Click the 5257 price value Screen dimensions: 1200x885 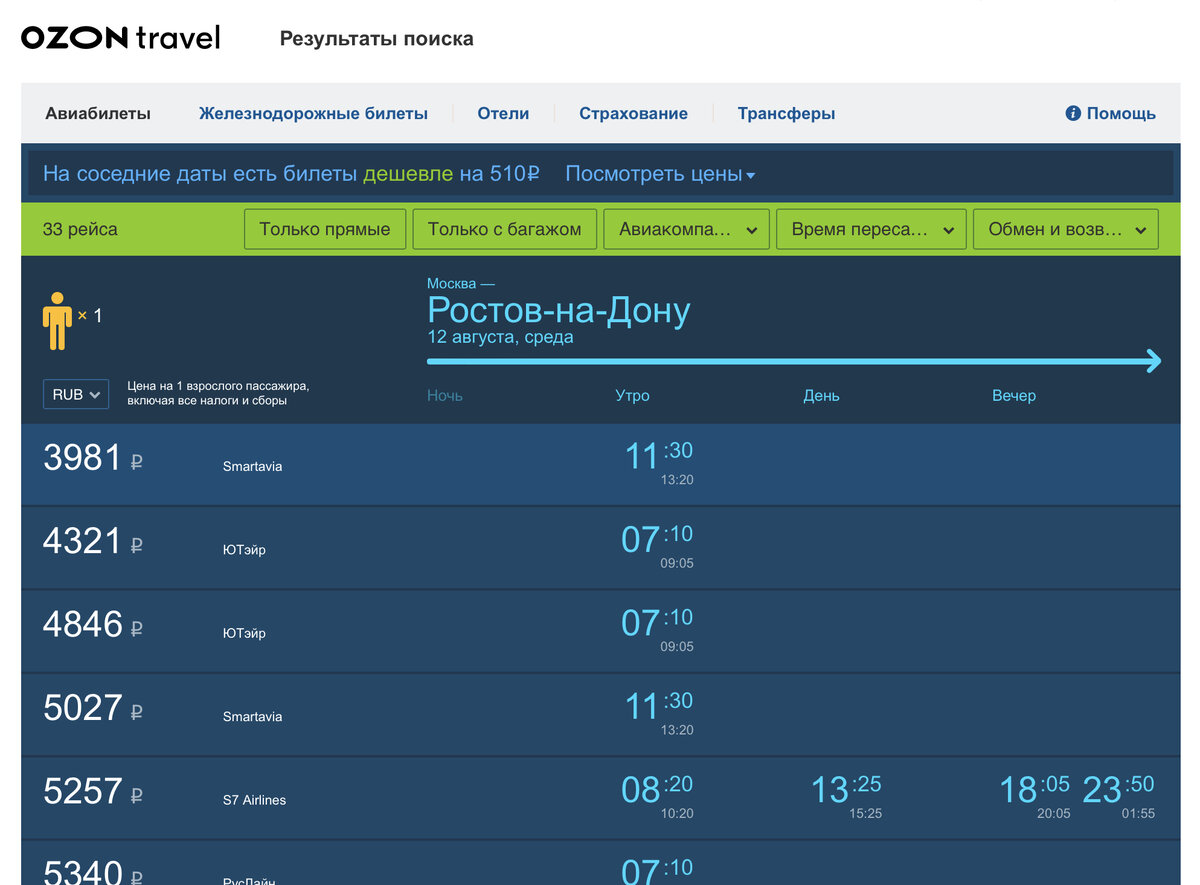[82, 792]
